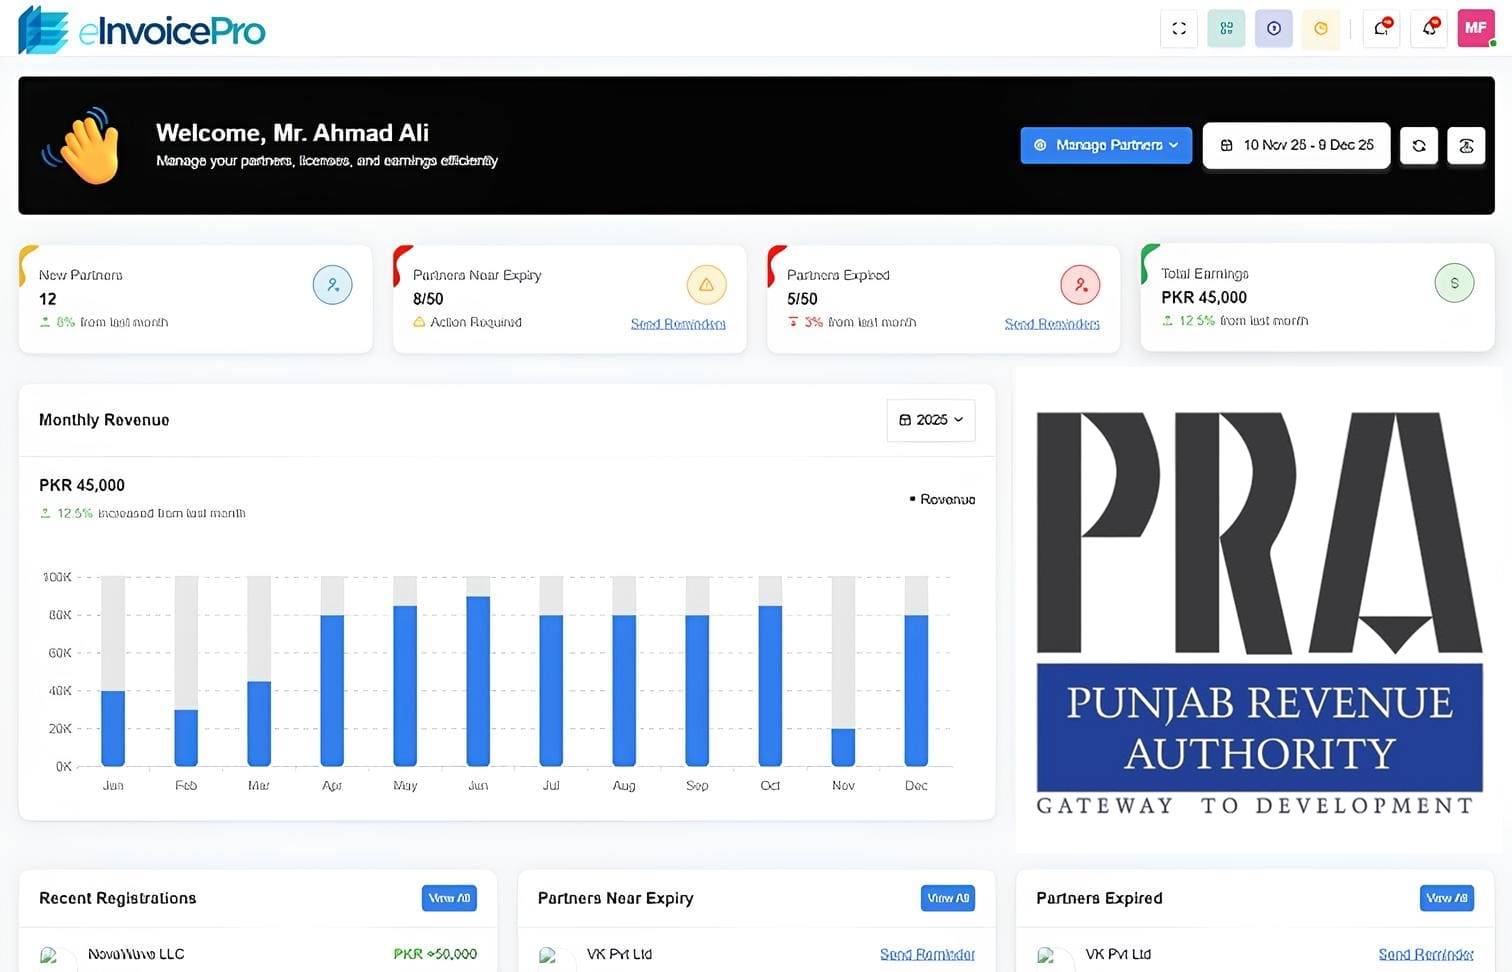The height and width of the screenshot is (972, 1512).
Task: Click the New Partners count 12
Action: [x=47, y=299]
